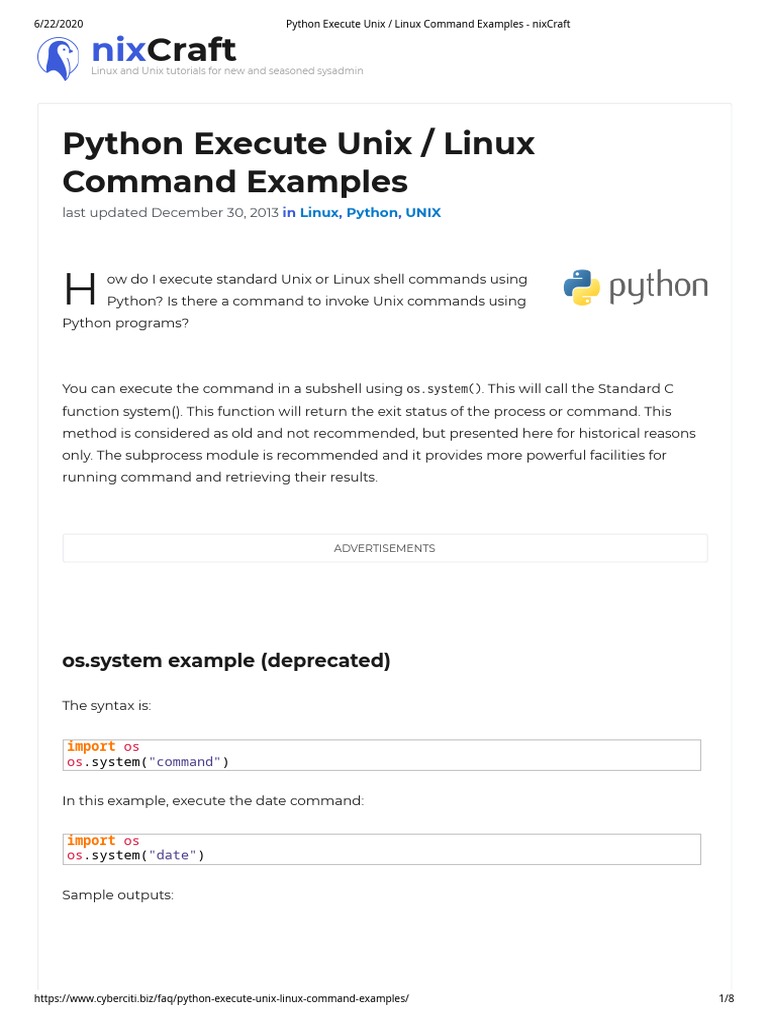Screen dimensions: 768x1024
Task: Click the ADVERTISEMENTS banner box
Action: click(385, 548)
